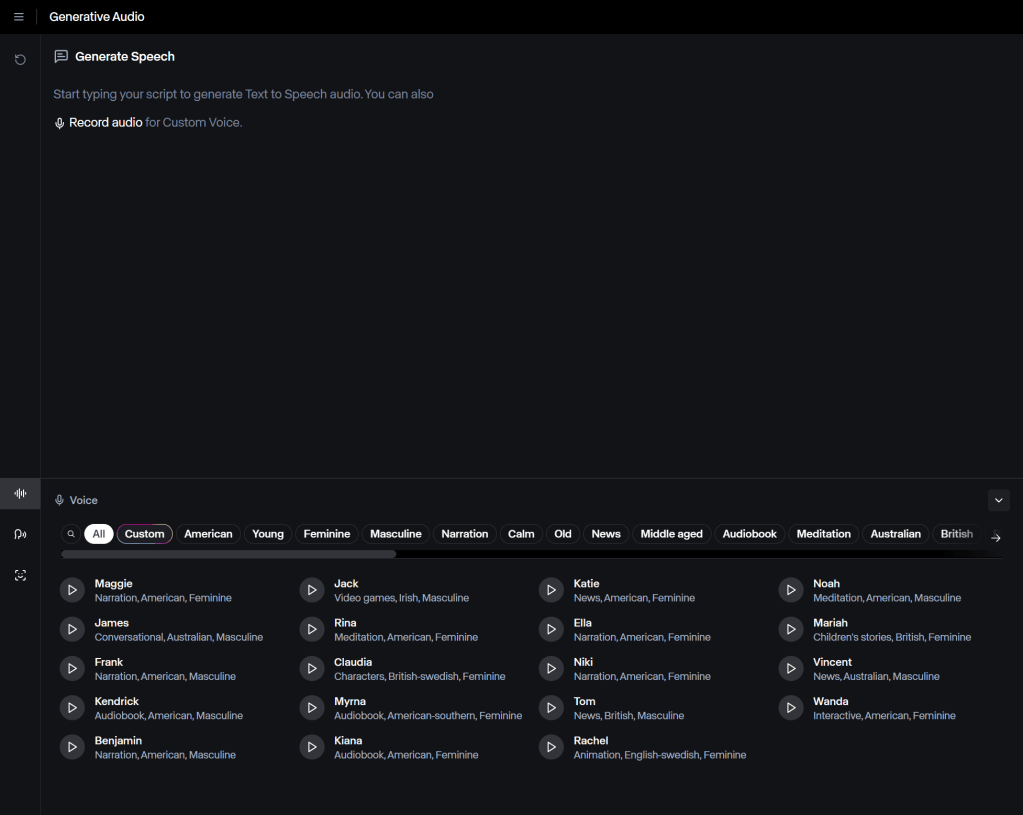Click the voice search magnifier icon
The height and width of the screenshot is (815, 1023).
click(x=71, y=534)
